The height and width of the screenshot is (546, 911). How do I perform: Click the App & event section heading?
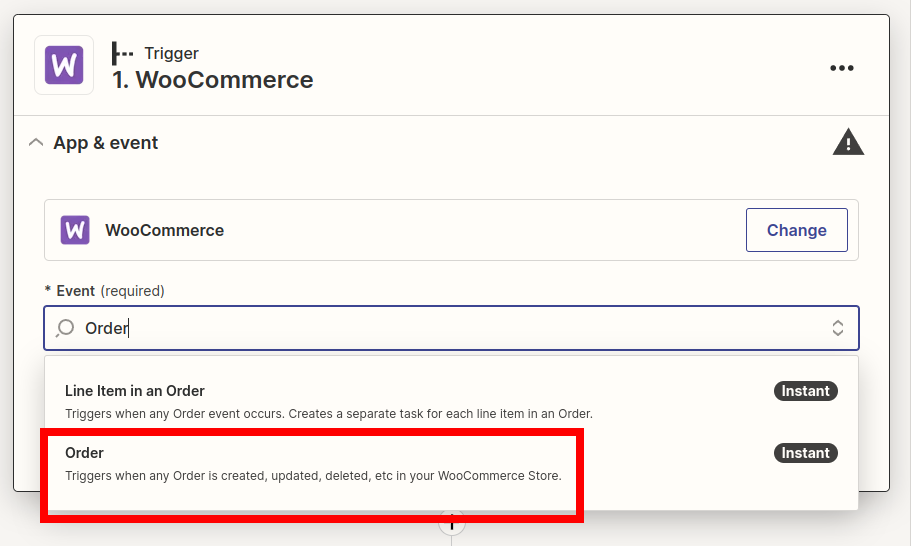point(105,143)
